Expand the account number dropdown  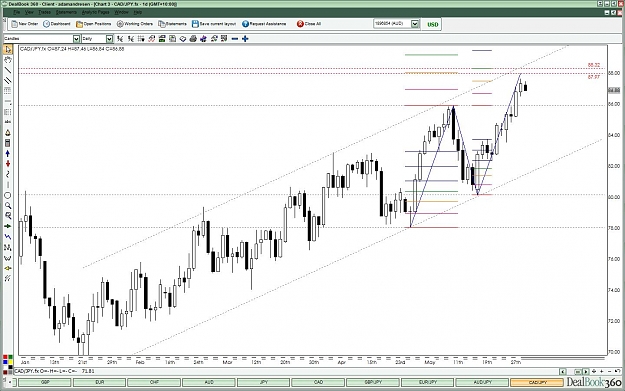tap(415, 24)
